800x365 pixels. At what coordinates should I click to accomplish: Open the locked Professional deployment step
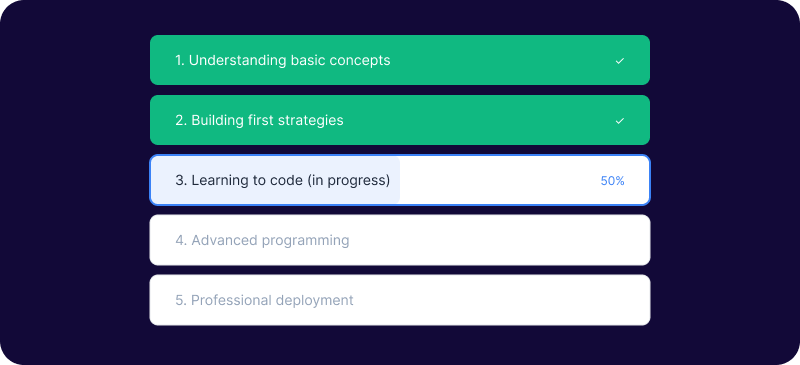coord(400,300)
